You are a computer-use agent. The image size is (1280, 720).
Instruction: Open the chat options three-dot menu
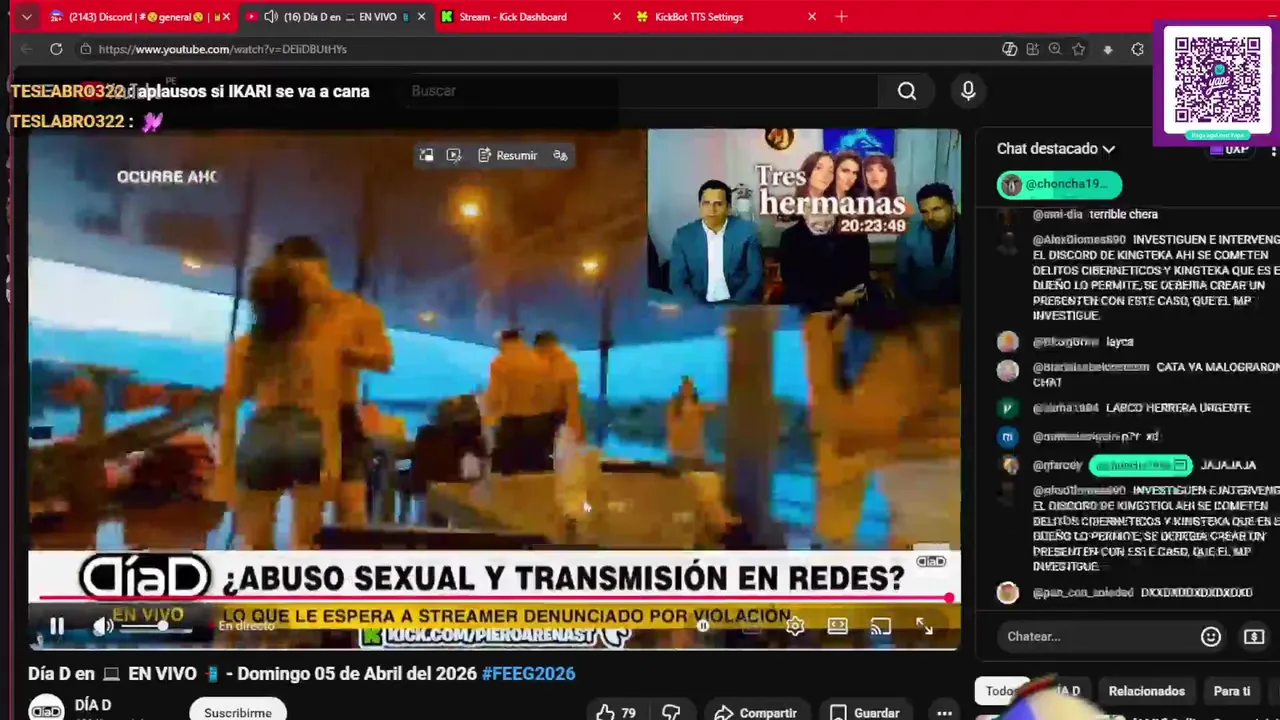[x=1273, y=150]
